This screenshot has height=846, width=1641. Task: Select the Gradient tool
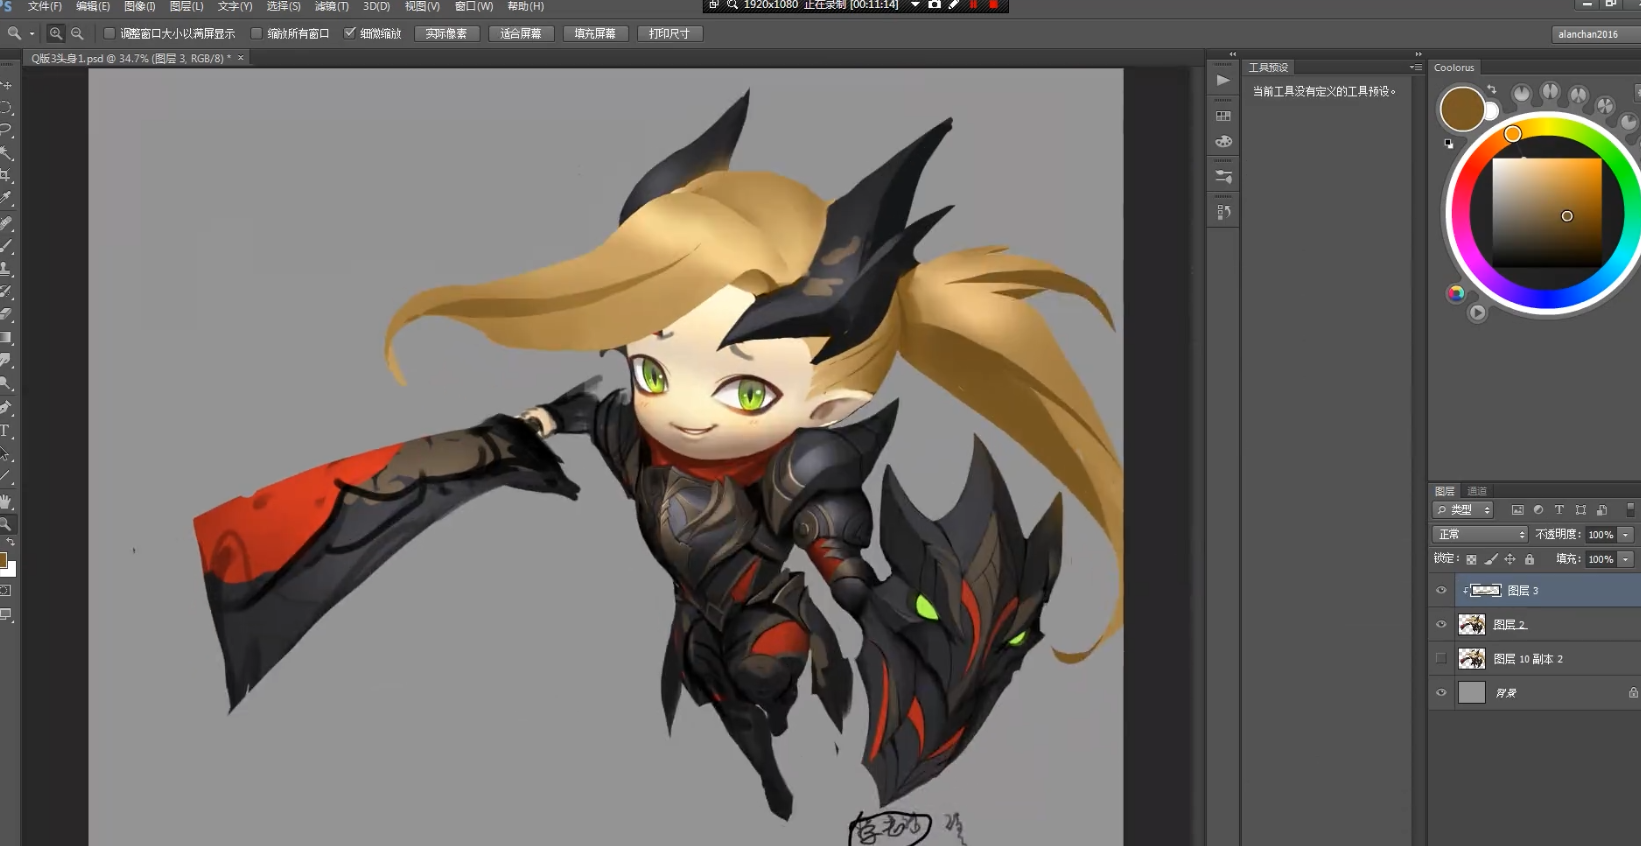pos(6,338)
